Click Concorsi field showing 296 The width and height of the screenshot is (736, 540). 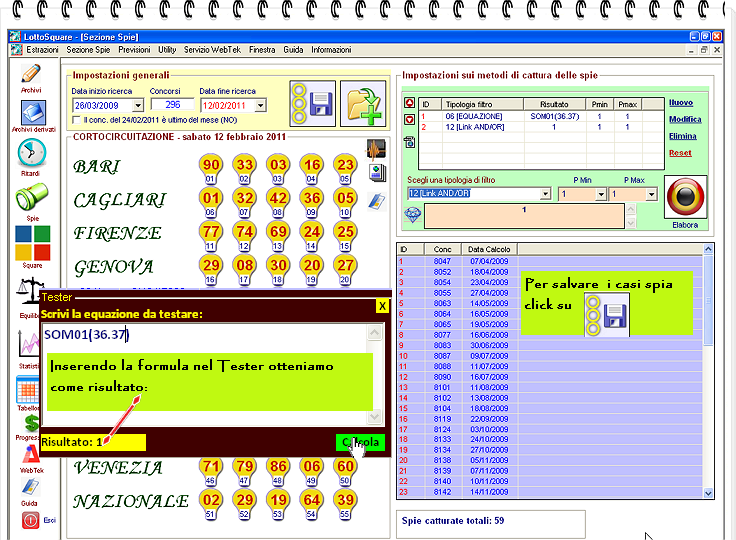click(x=172, y=105)
